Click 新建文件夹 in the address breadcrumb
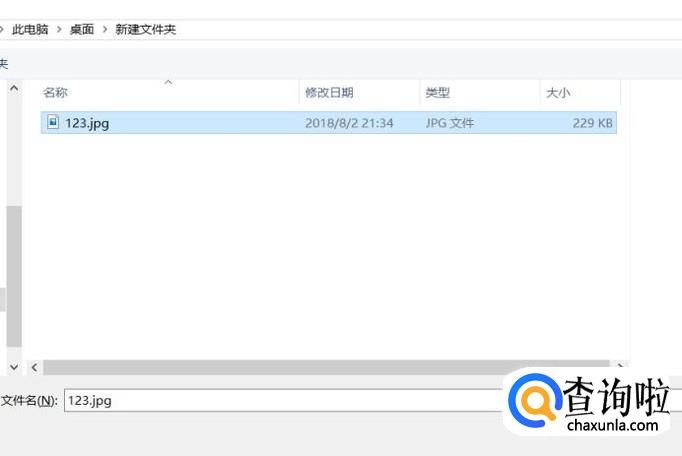The width and height of the screenshot is (682, 456). pyautogui.click(x=146, y=29)
